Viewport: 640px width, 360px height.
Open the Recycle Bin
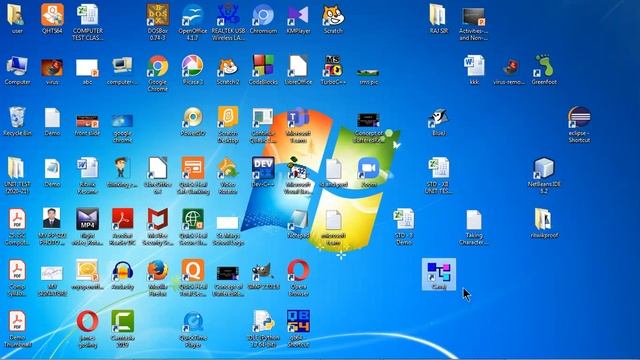(17, 118)
